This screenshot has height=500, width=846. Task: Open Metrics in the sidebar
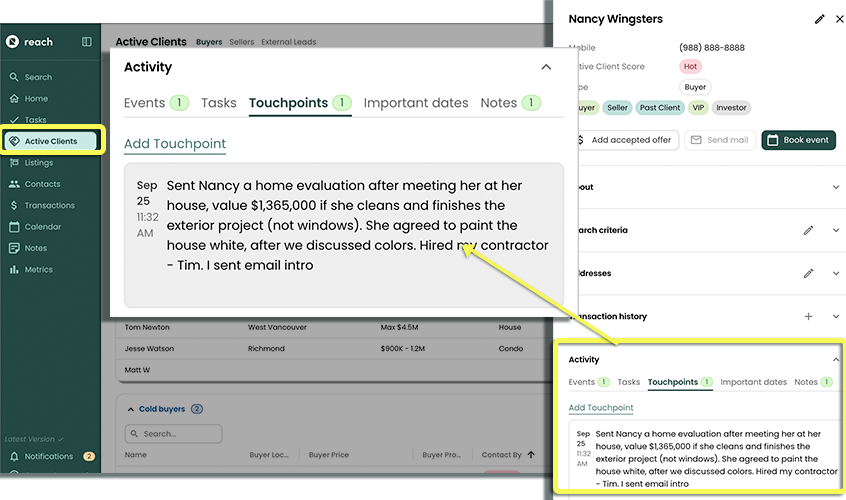(38, 270)
